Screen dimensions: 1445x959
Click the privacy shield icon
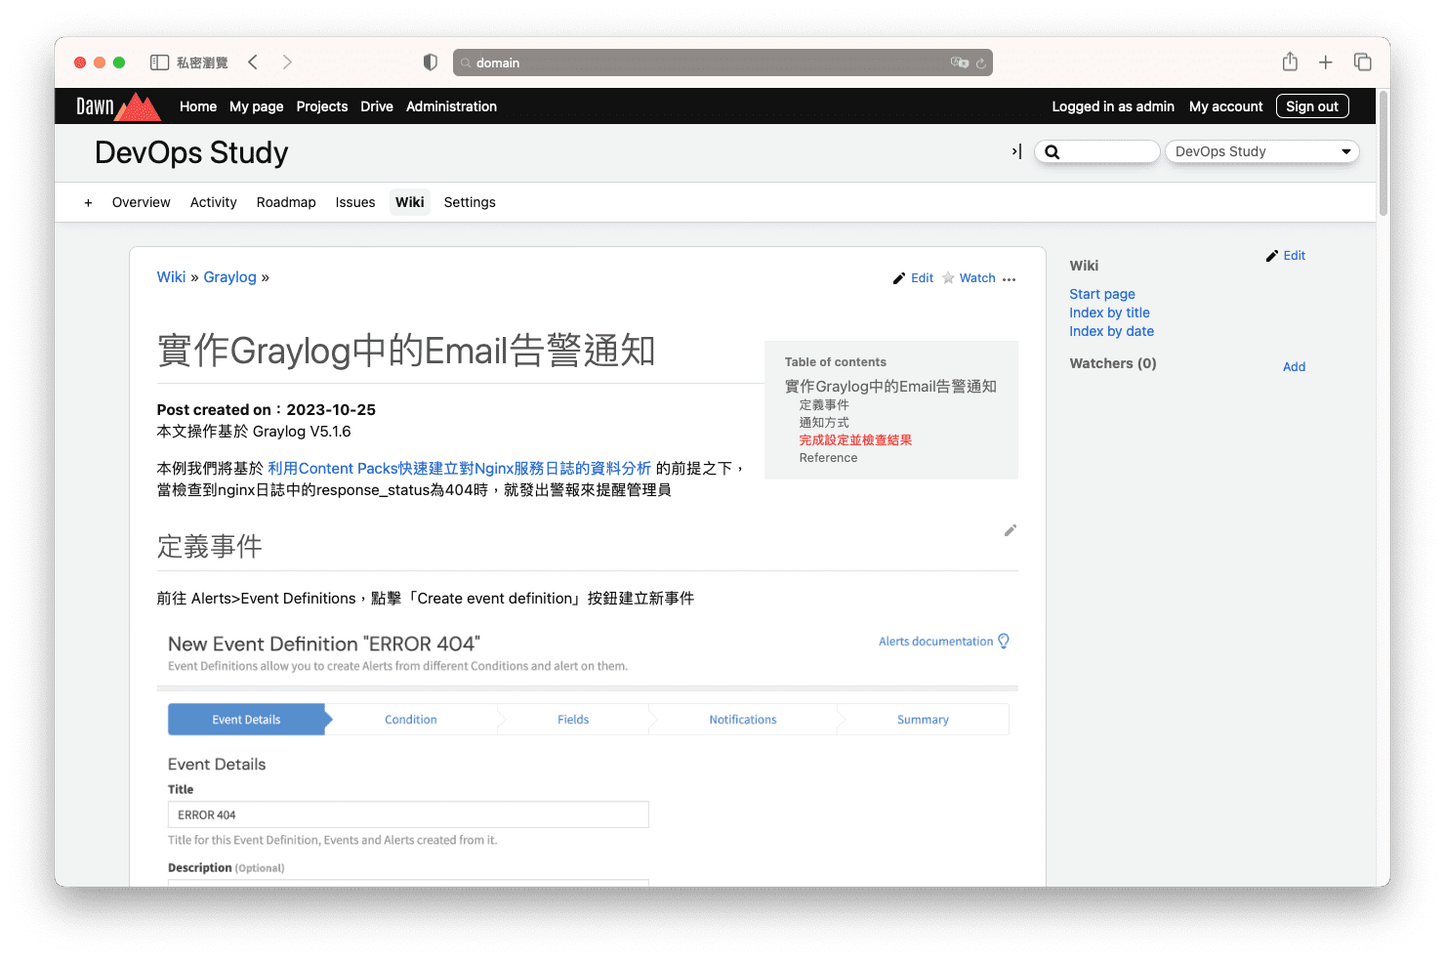[430, 62]
